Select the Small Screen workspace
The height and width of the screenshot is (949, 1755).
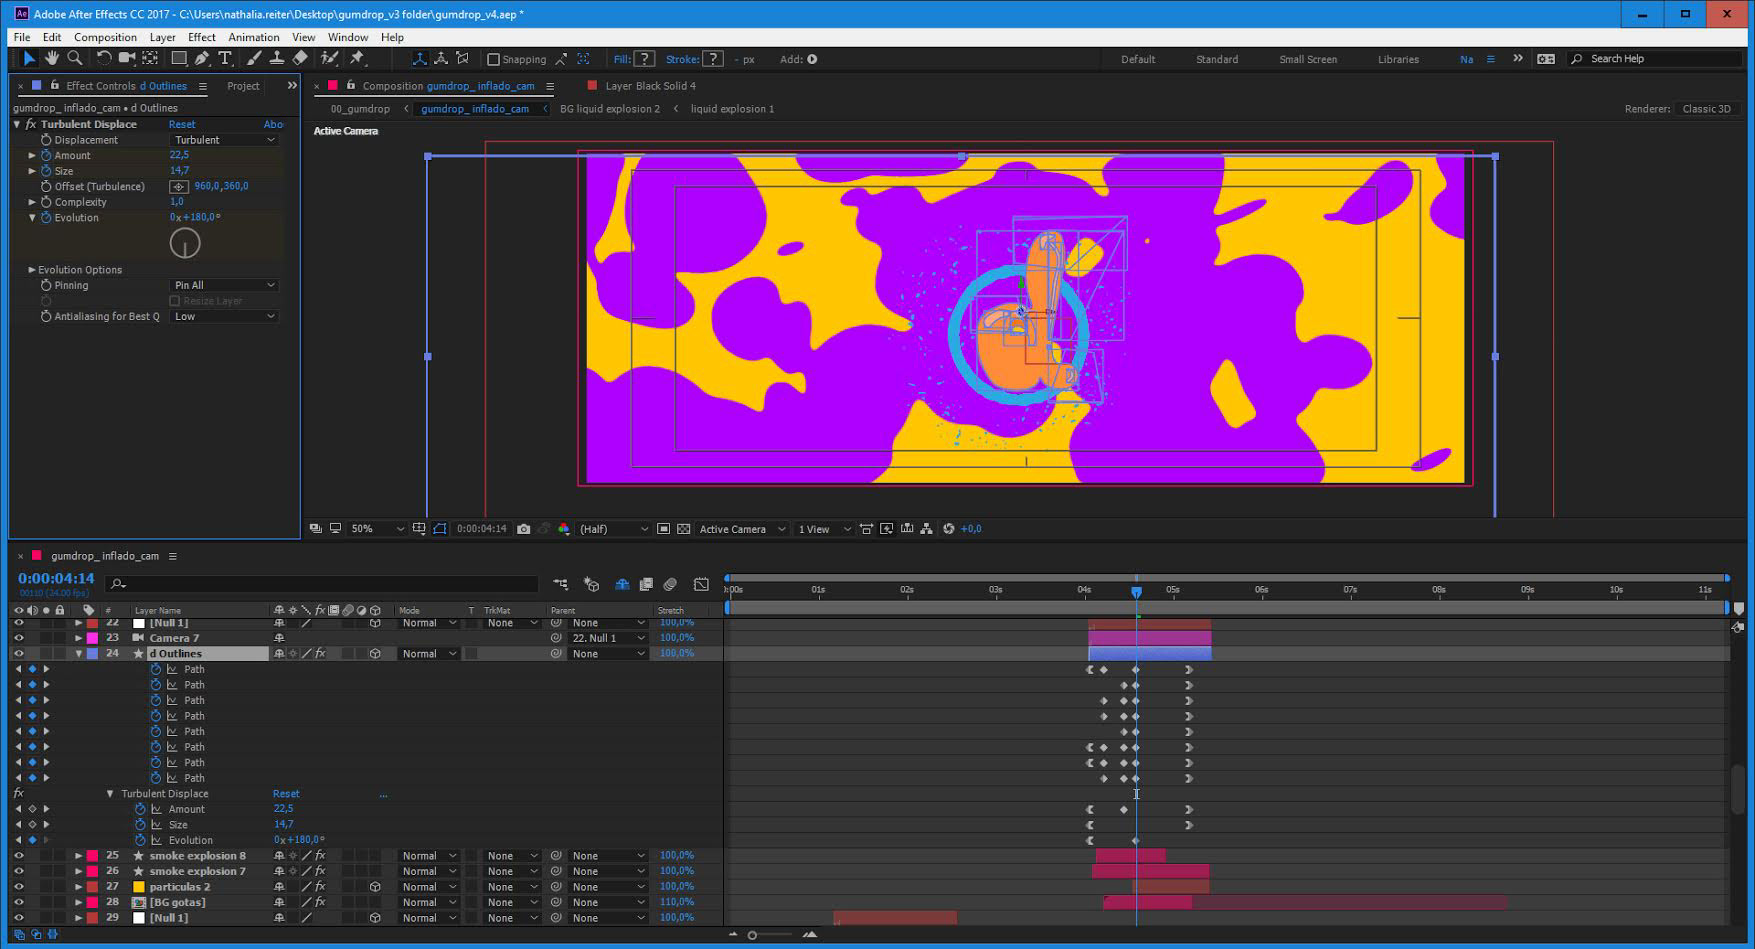point(1307,59)
